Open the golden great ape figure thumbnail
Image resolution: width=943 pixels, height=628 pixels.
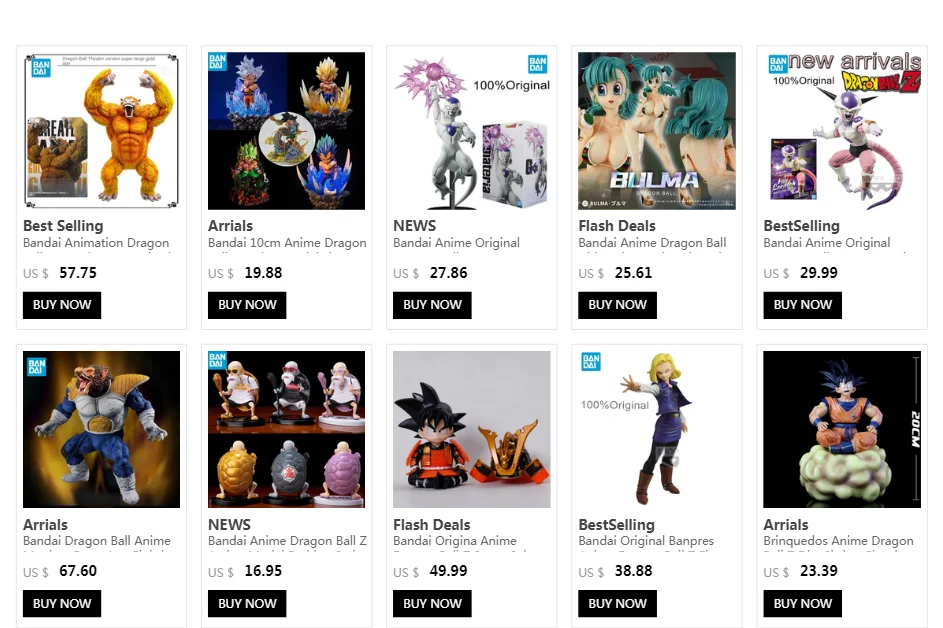pyautogui.click(x=101, y=131)
